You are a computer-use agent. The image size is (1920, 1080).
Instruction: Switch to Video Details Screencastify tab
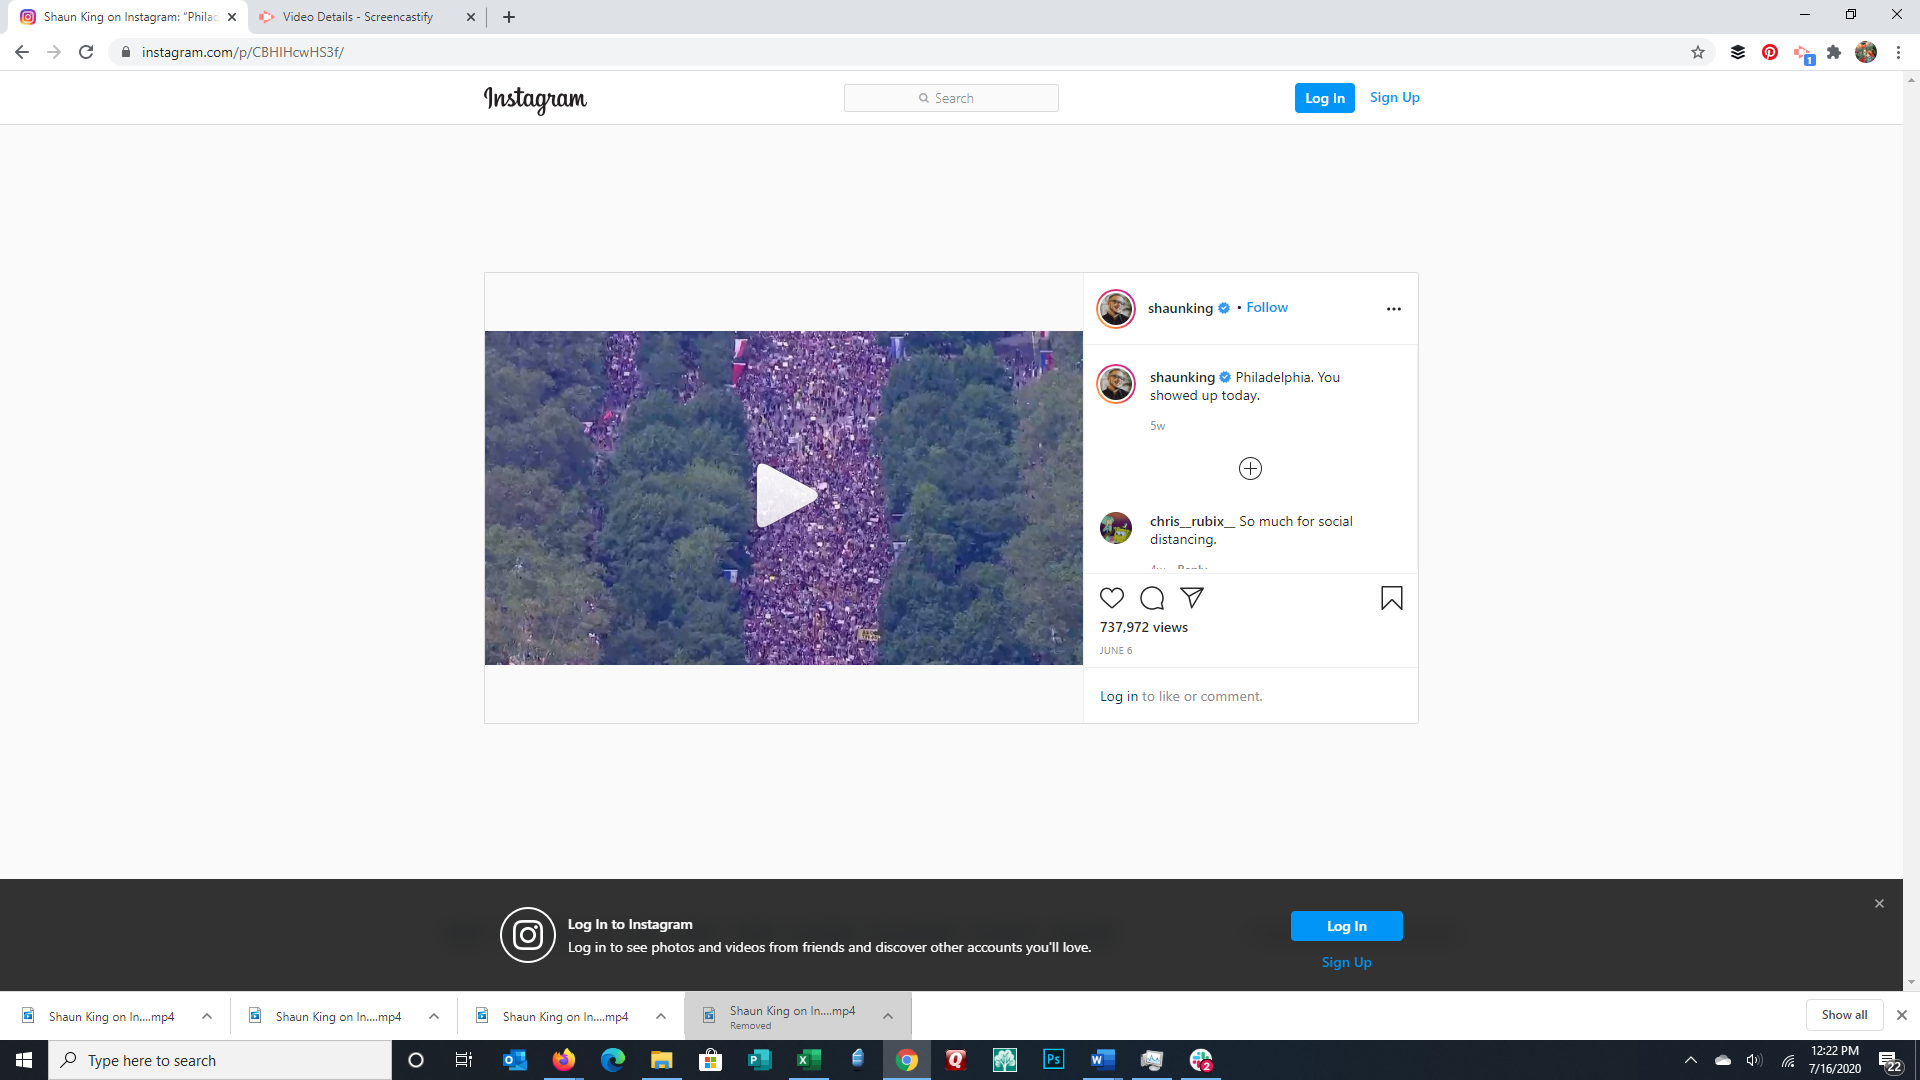(358, 17)
